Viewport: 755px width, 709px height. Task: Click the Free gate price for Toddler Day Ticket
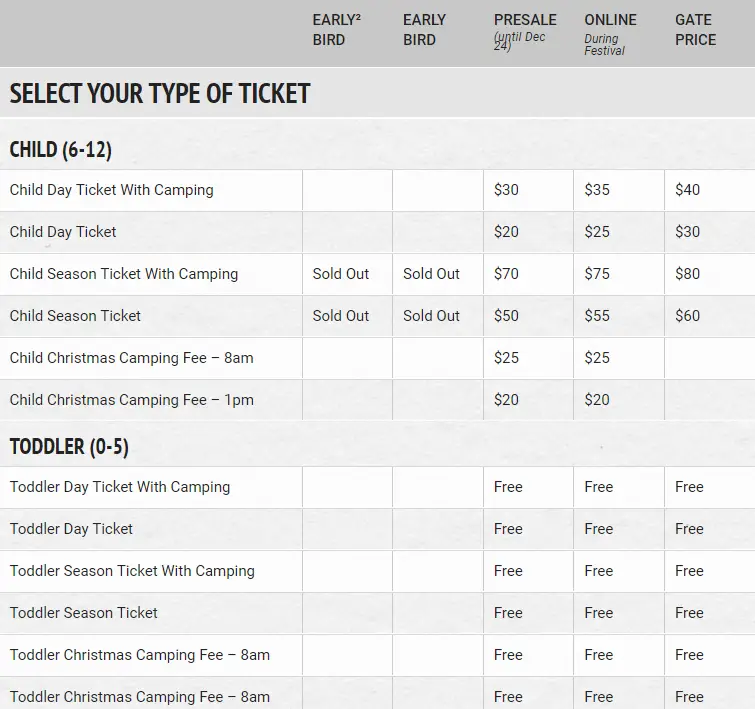click(x=689, y=529)
